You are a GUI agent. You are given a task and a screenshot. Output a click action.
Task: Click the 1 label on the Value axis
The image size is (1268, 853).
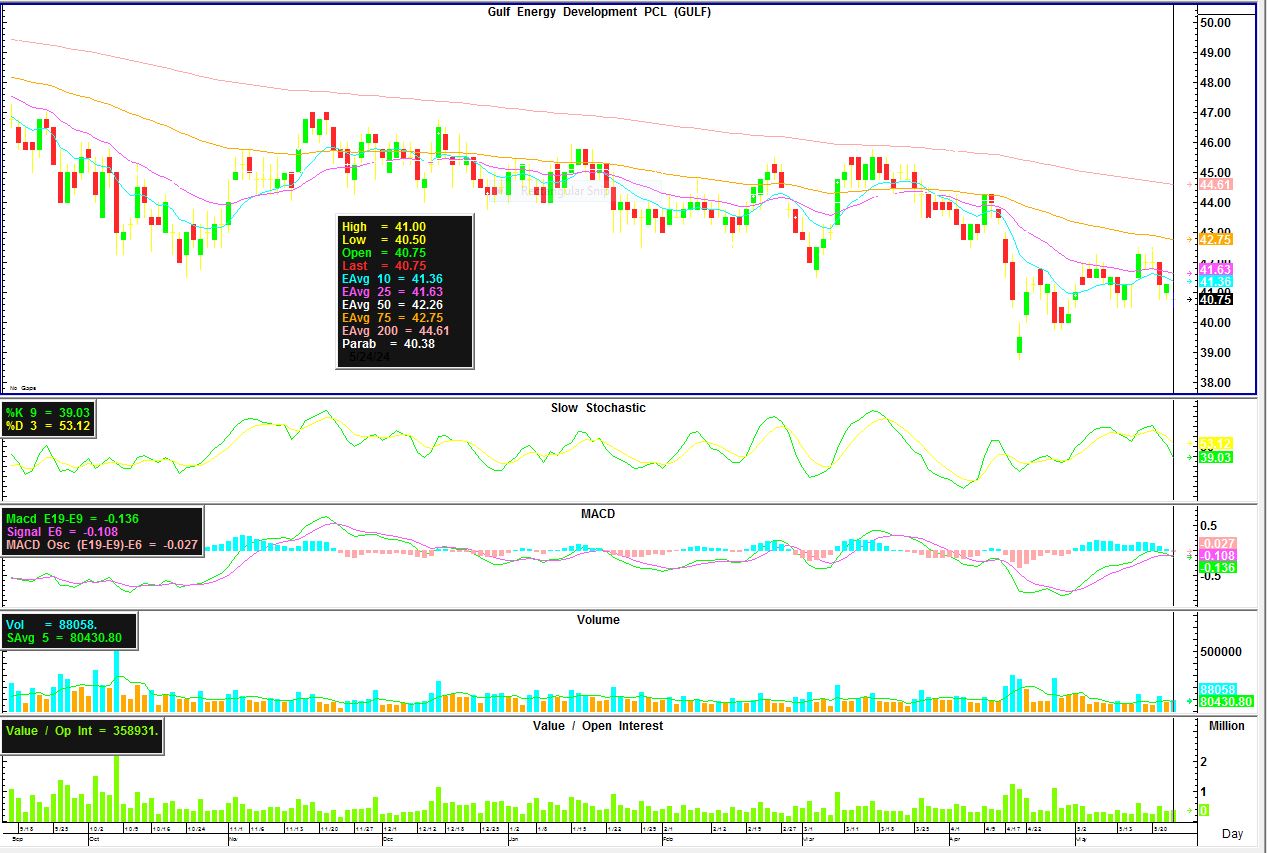click(1204, 792)
